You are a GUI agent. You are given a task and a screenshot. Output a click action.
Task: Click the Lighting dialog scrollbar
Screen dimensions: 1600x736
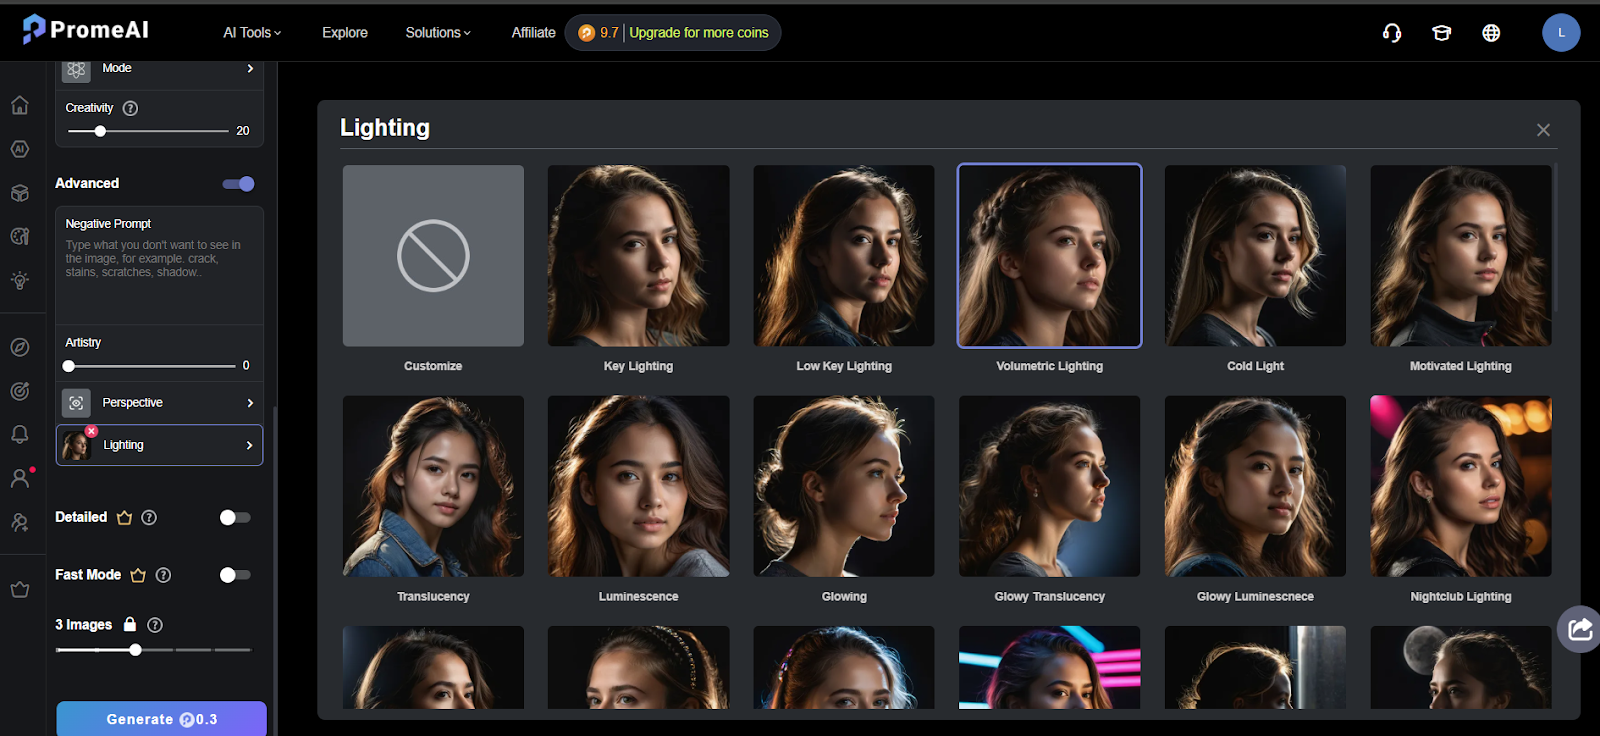[x=1556, y=236]
